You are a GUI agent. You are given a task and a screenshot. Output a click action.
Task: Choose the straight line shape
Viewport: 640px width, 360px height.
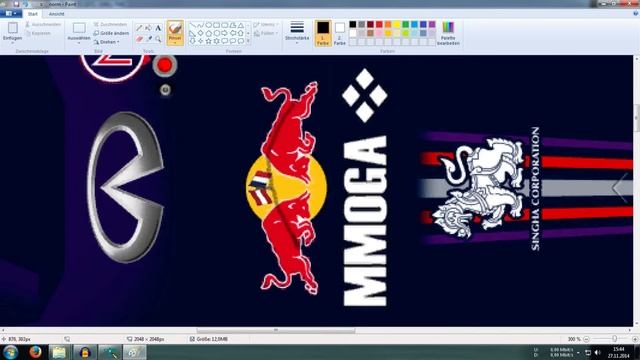pyautogui.click(x=192, y=25)
